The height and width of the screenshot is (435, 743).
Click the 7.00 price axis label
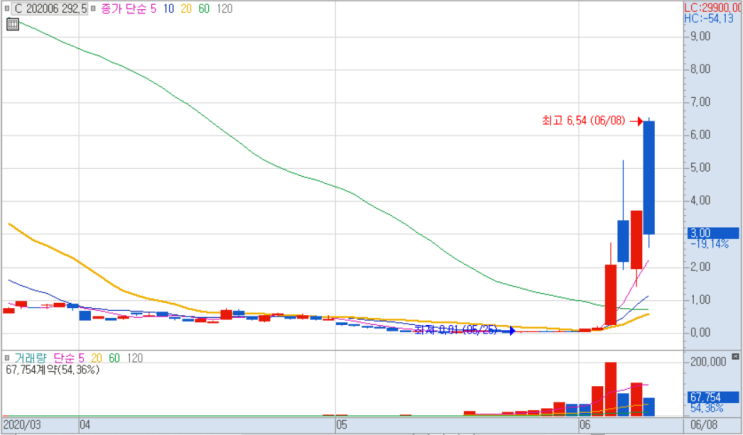(x=700, y=102)
